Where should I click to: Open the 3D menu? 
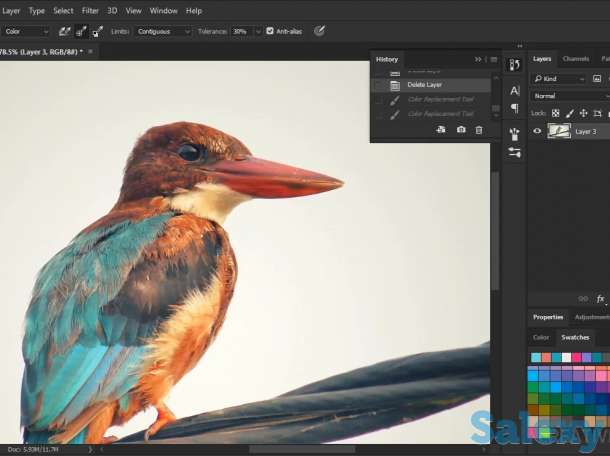112,11
